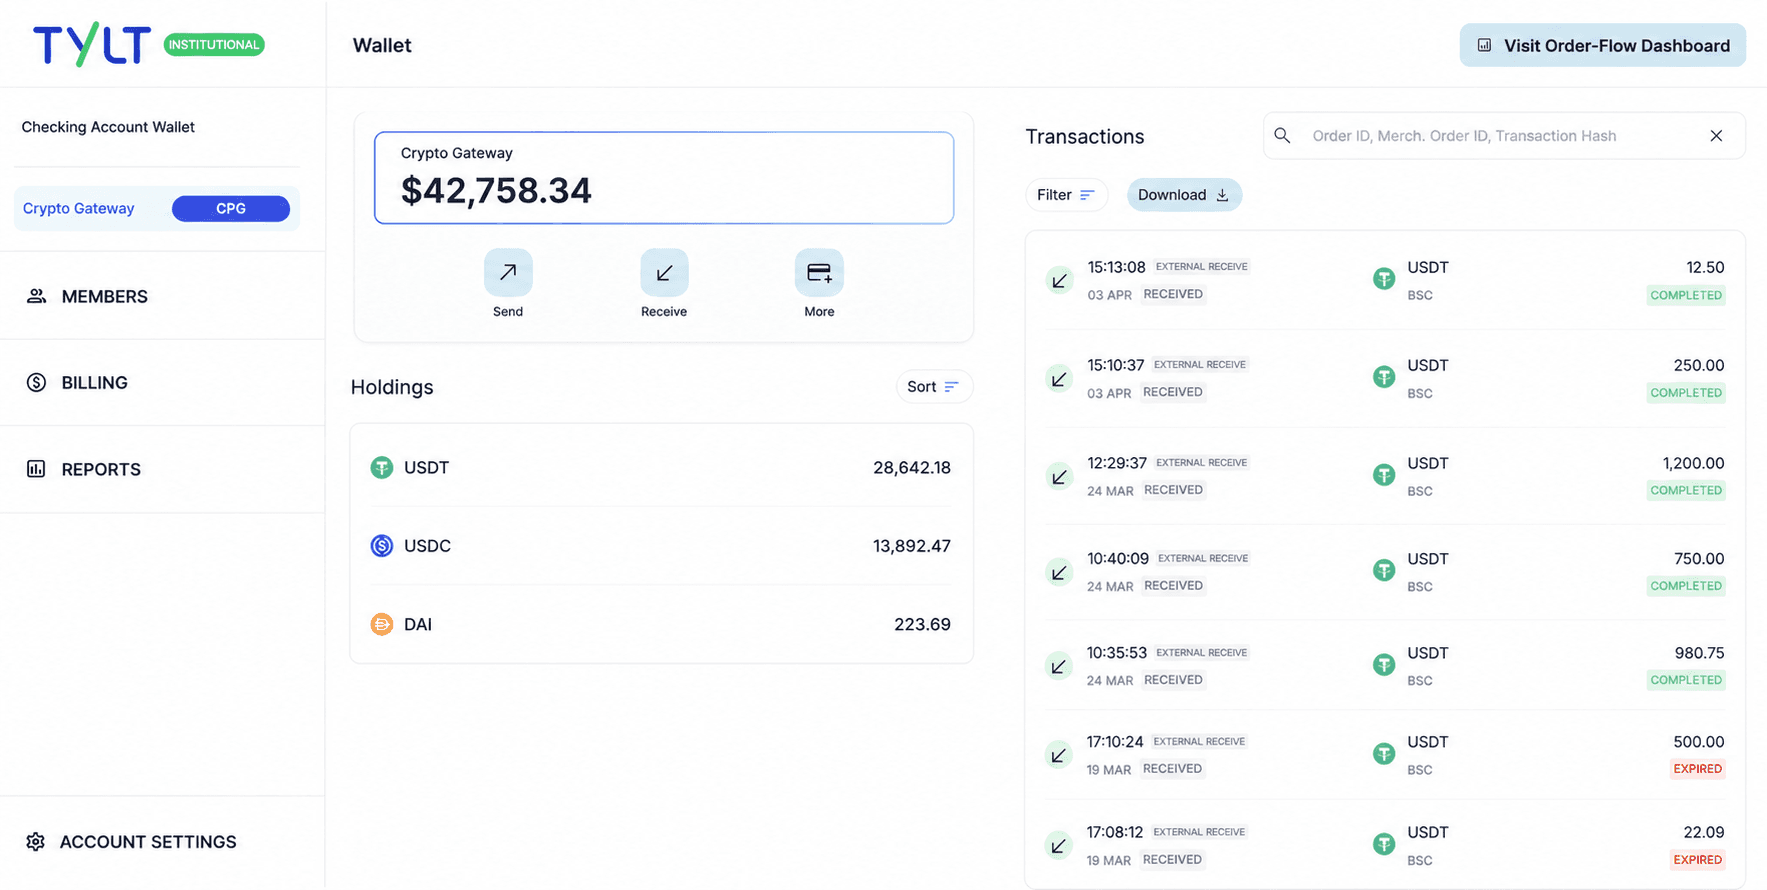Open the transactions Filter dropdown
Screen dimensions: 1767x890
1066,195
